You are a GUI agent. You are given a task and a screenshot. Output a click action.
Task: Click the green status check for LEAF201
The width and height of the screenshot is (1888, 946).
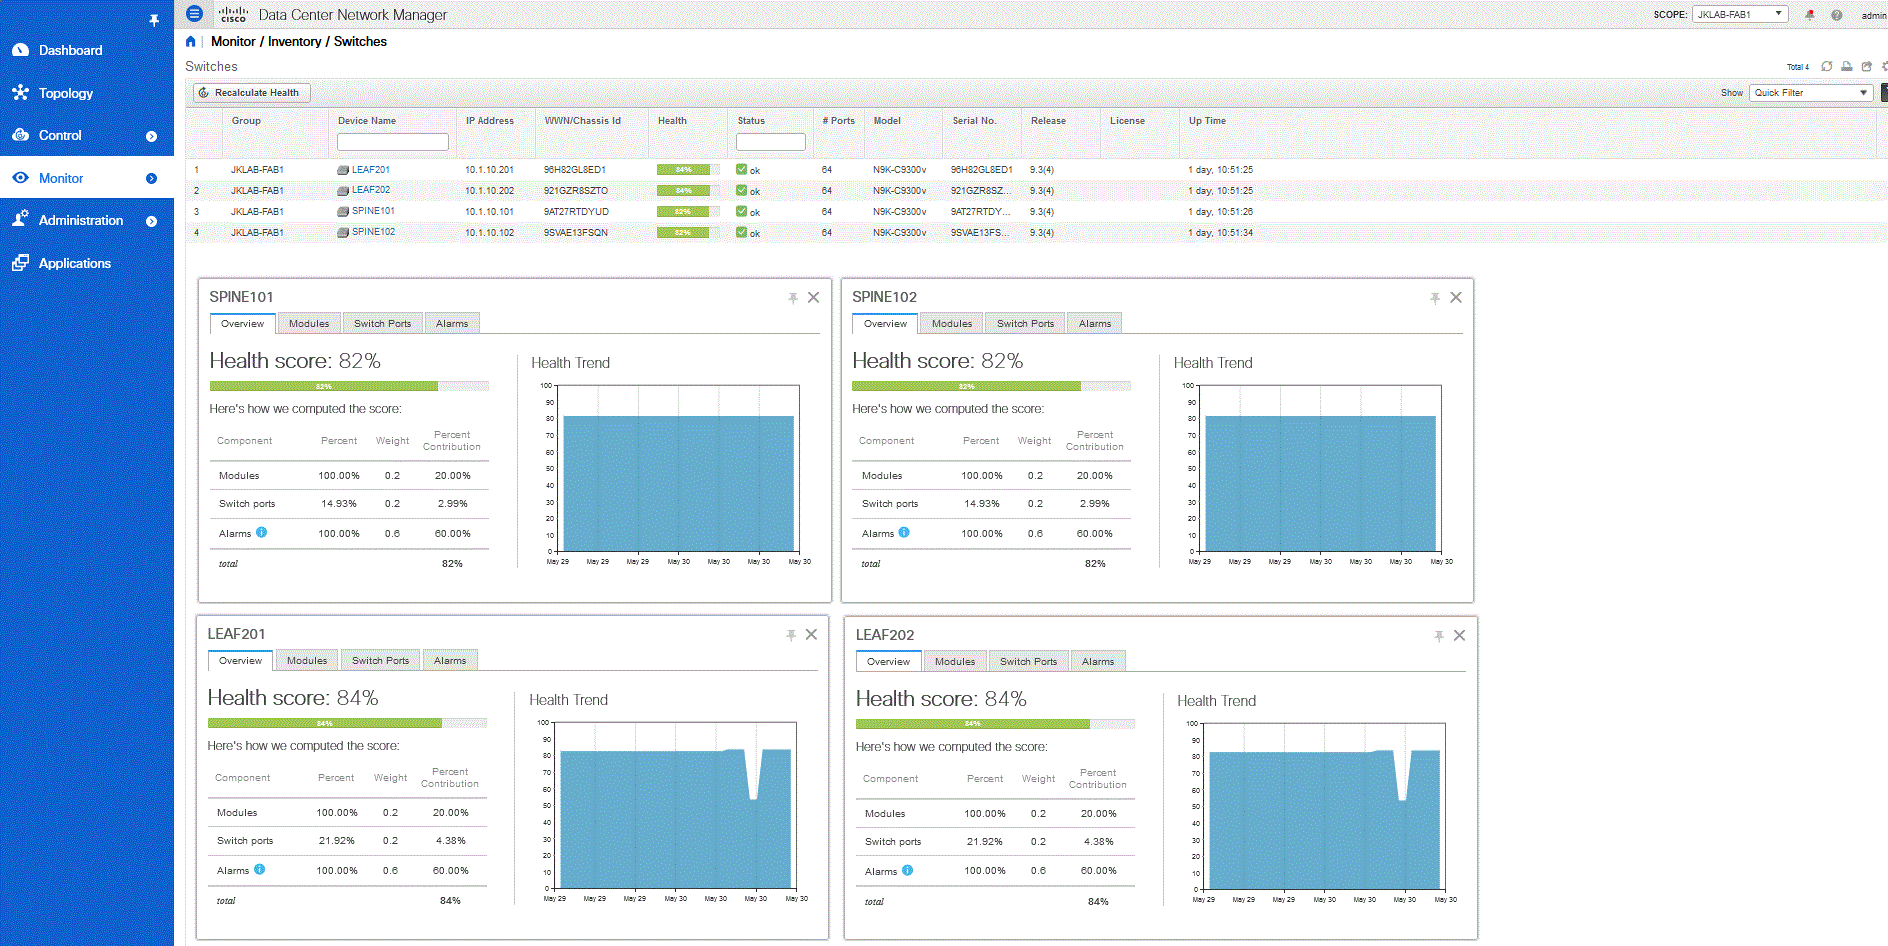[741, 169]
